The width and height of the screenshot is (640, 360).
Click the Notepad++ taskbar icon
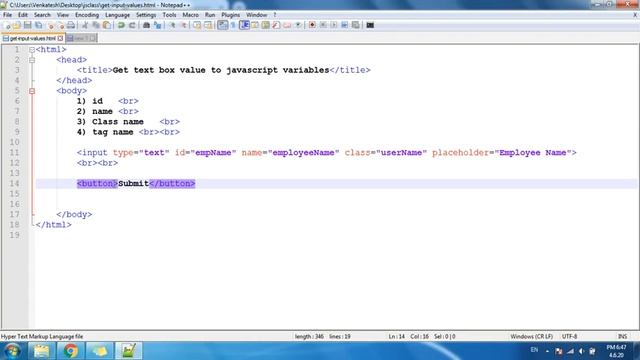pos(128,351)
